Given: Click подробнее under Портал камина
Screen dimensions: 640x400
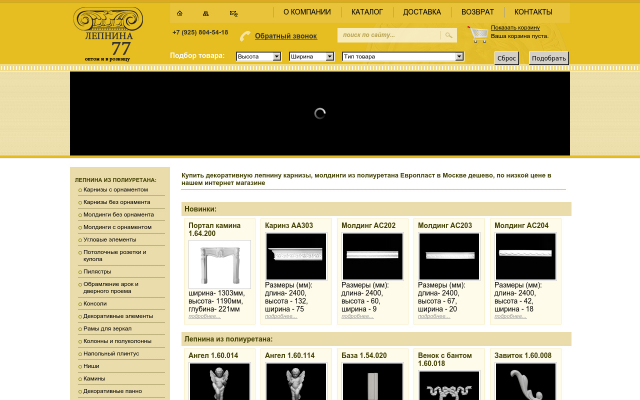Looking at the screenshot, I should (x=204, y=317).
